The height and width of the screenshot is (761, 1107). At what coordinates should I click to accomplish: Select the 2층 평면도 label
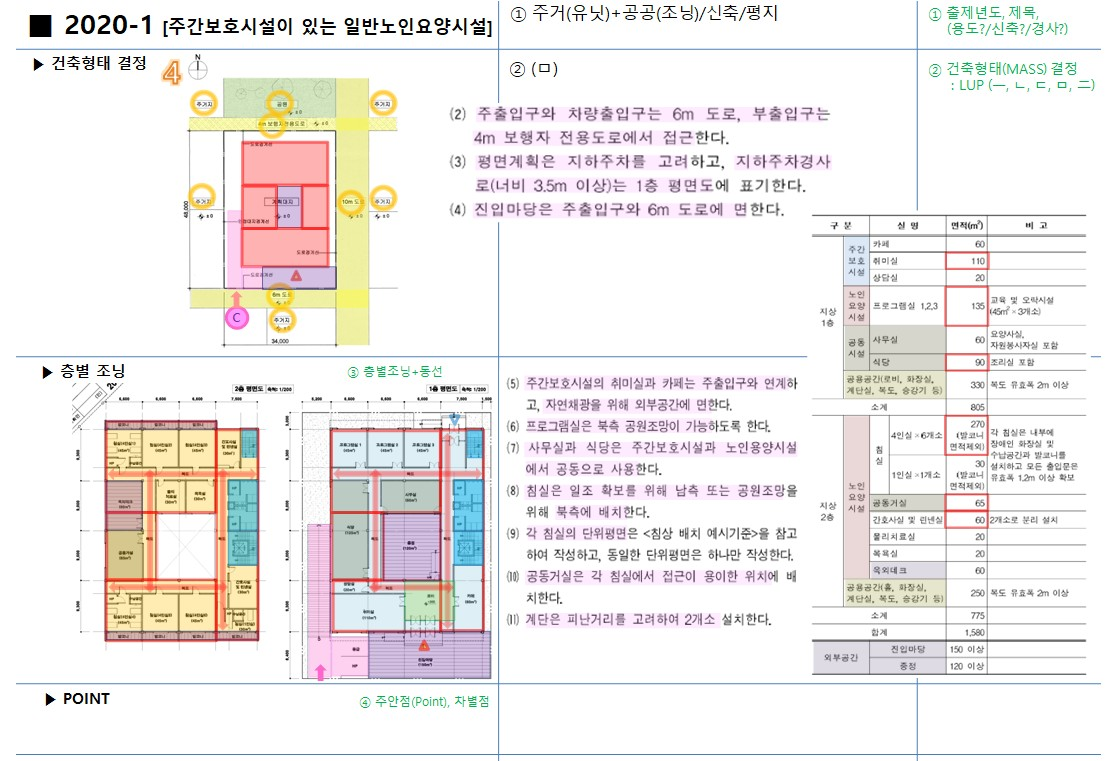(x=250, y=387)
